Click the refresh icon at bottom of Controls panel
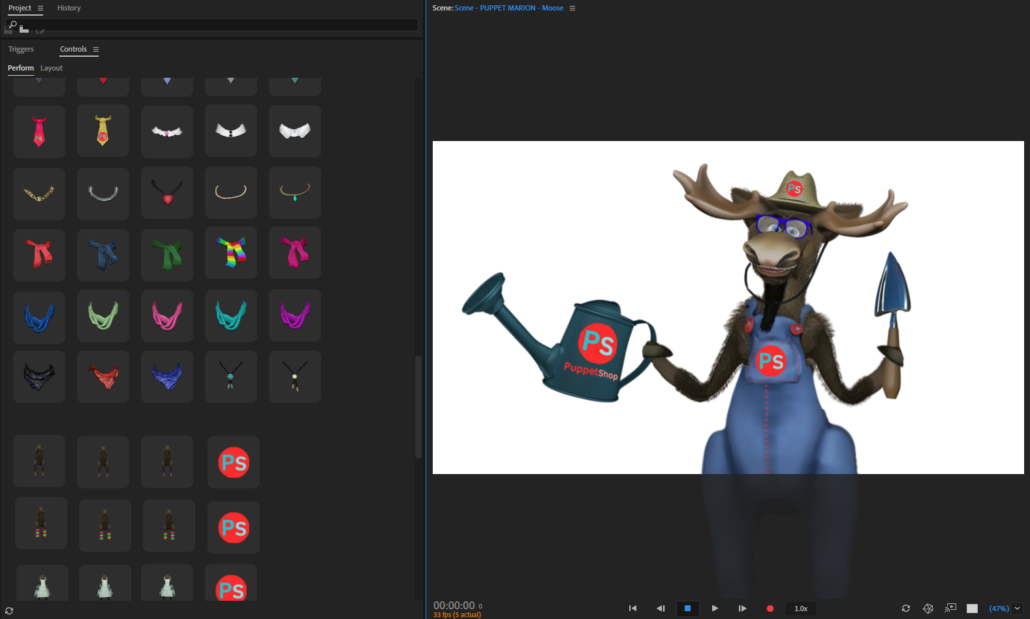 pyautogui.click(x=9, y=610)
